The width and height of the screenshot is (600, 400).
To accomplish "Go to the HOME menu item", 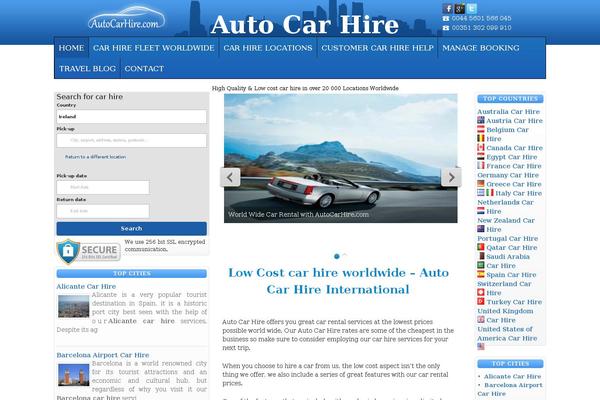I will pyautogui.click(x=72, y=48).
